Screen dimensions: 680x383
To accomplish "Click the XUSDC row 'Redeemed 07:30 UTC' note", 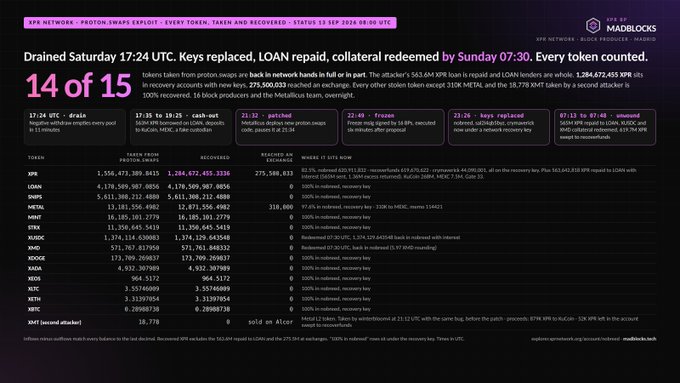I will 381,238.
